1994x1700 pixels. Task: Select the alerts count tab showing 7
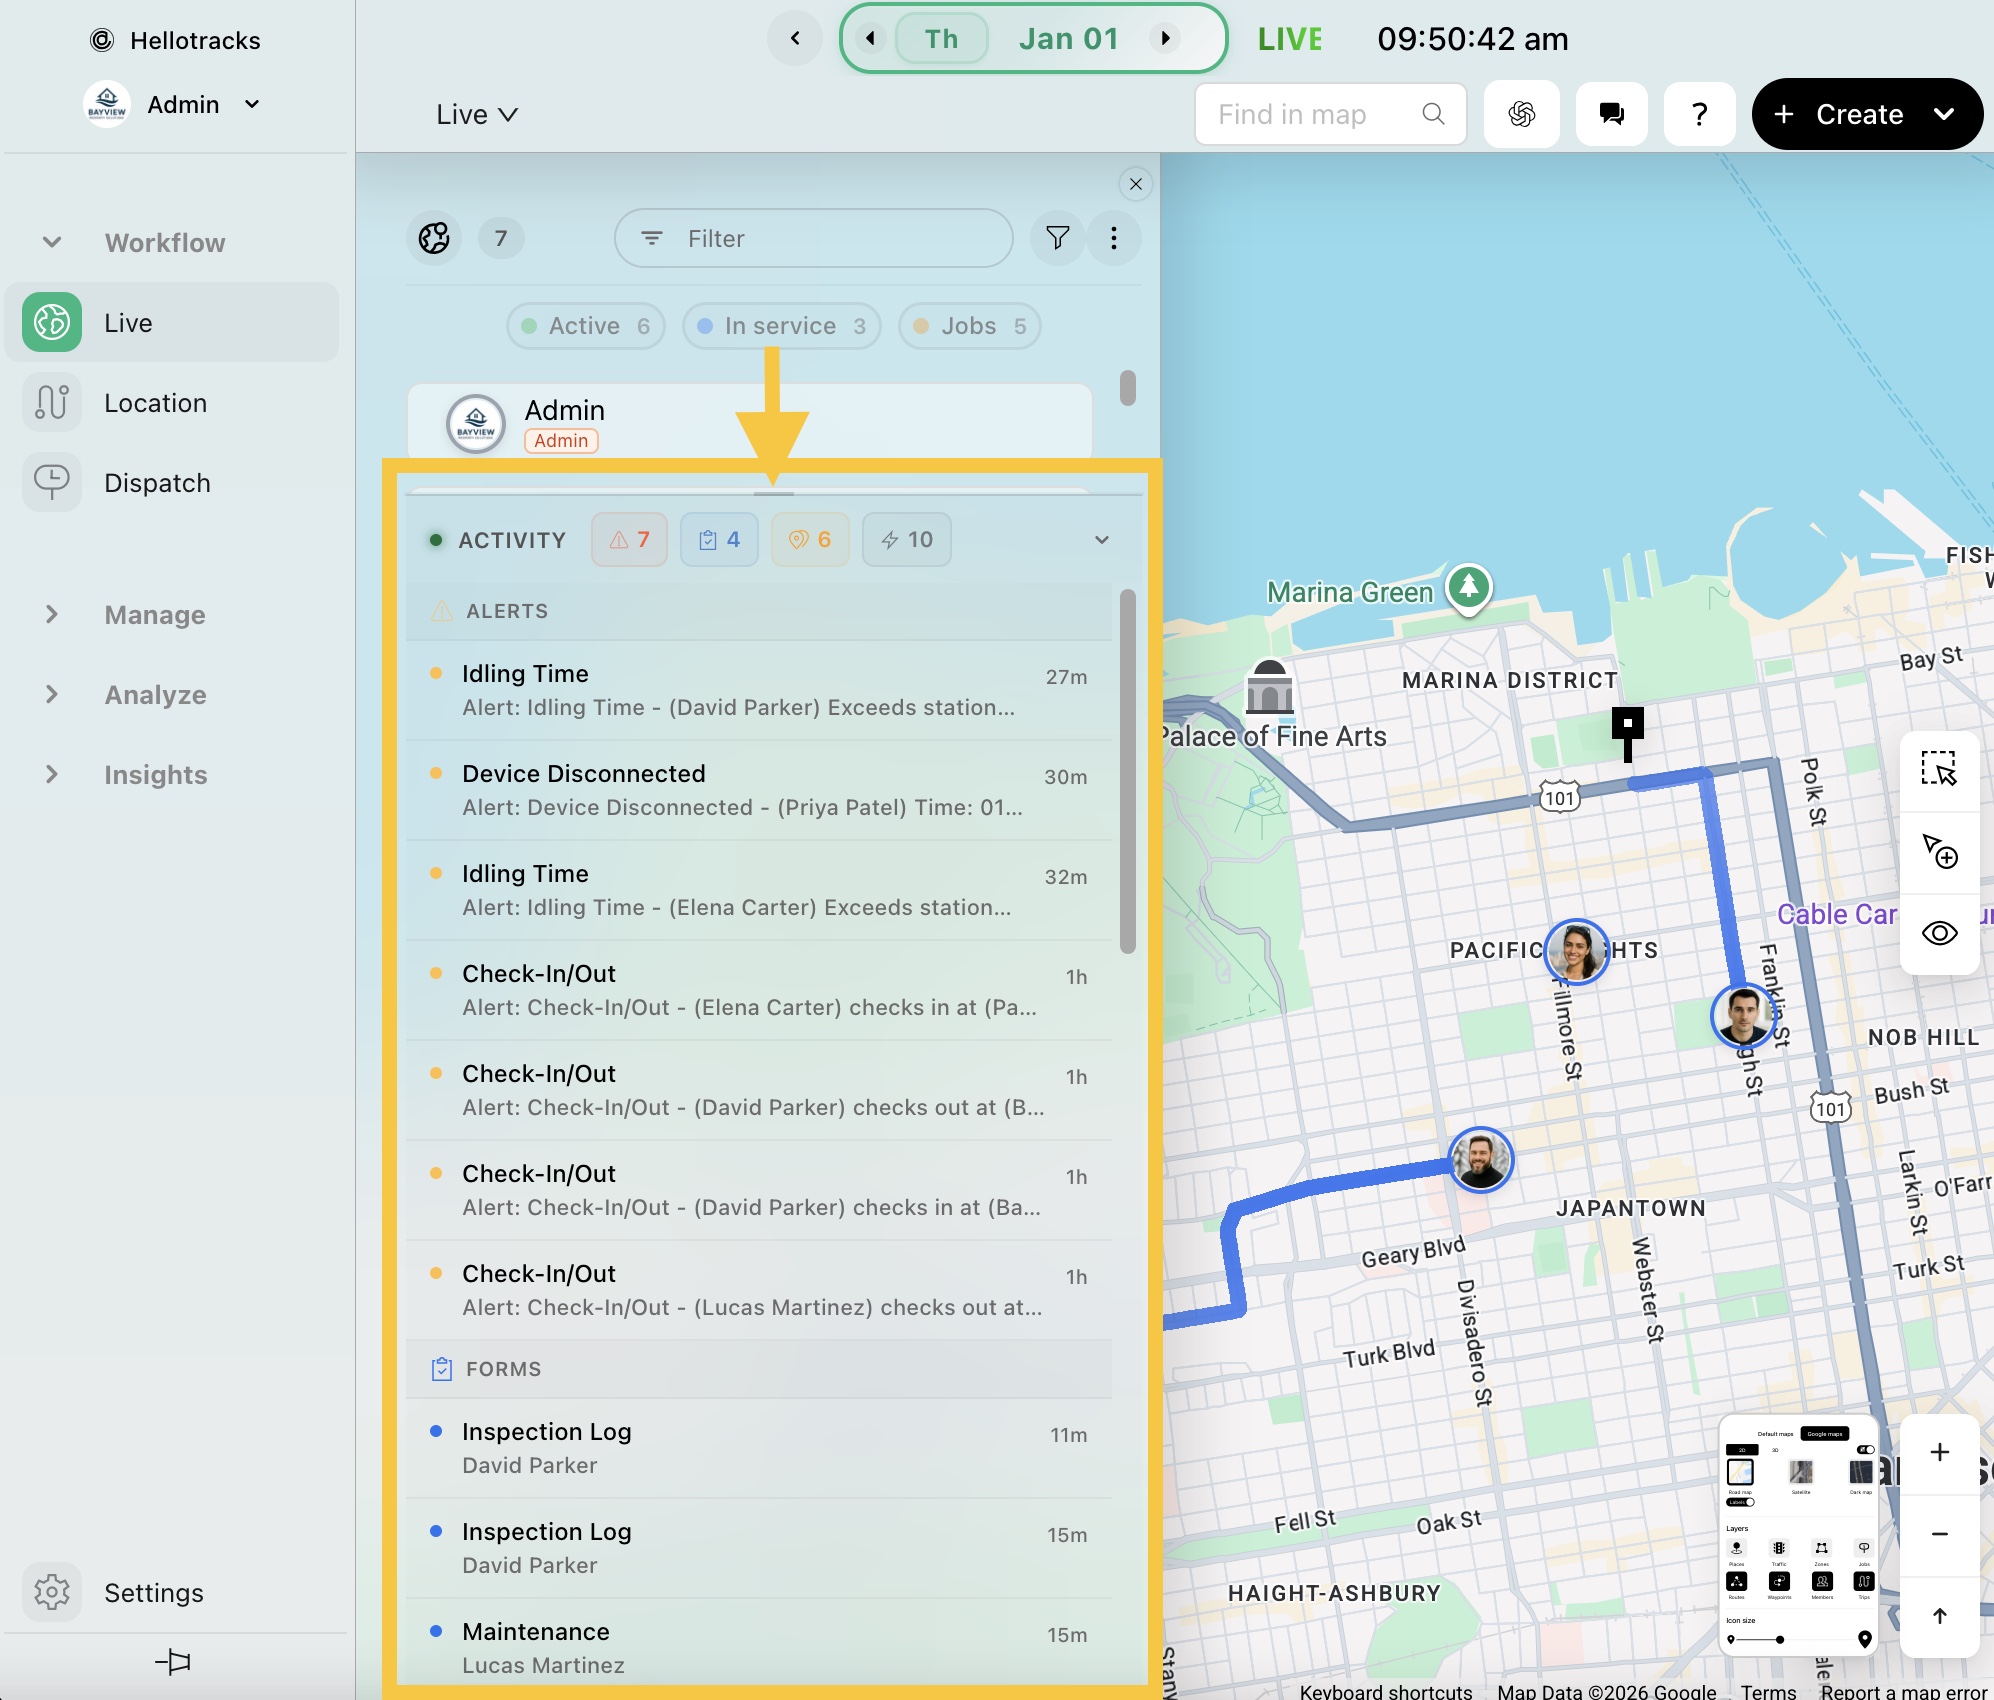(x=629, y=540)
